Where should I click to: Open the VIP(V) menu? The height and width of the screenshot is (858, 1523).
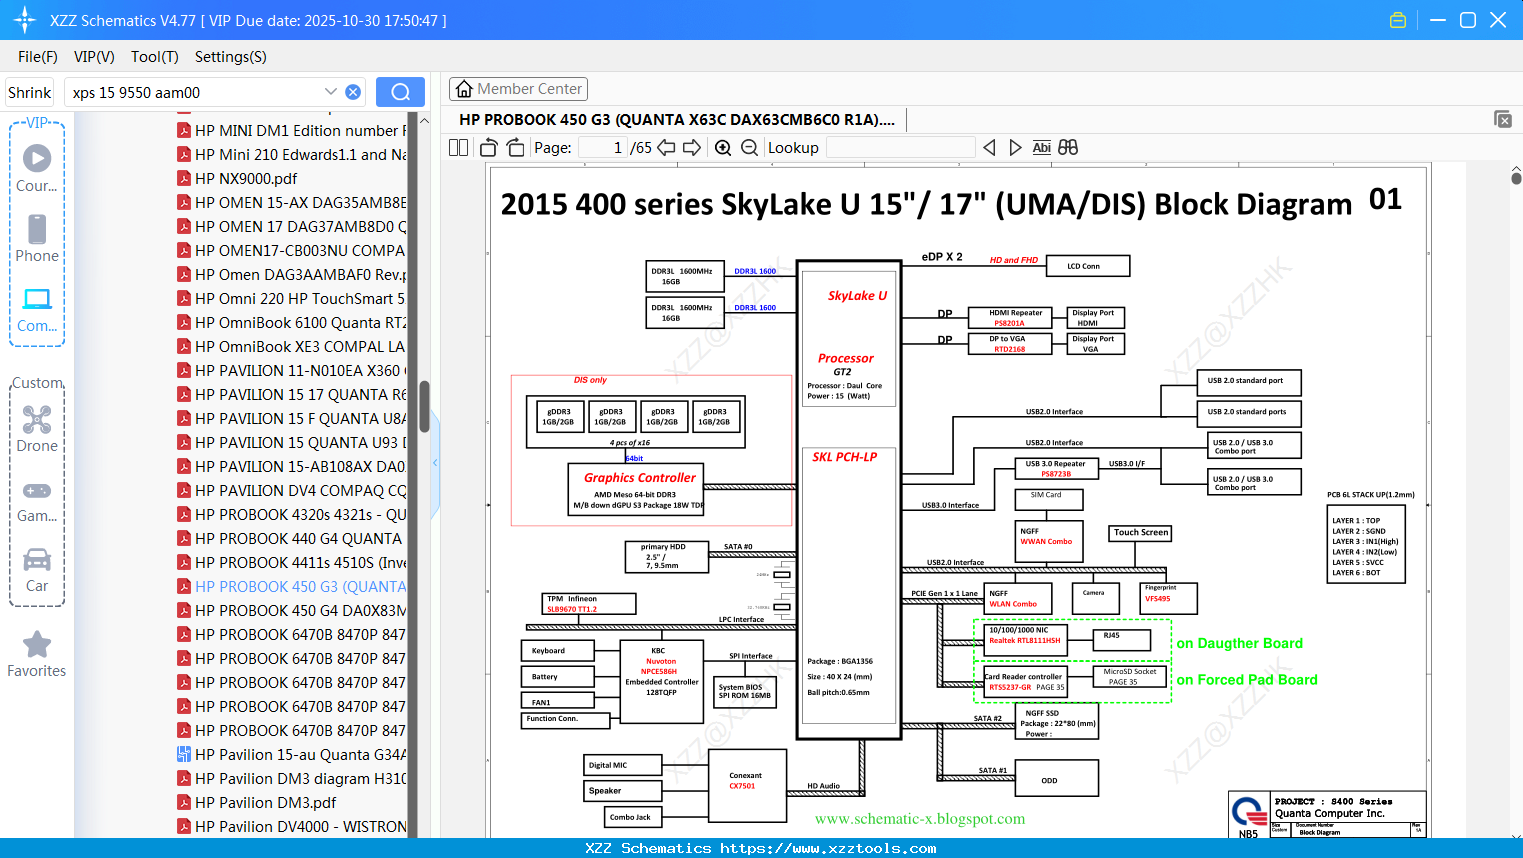coord(94,57)
